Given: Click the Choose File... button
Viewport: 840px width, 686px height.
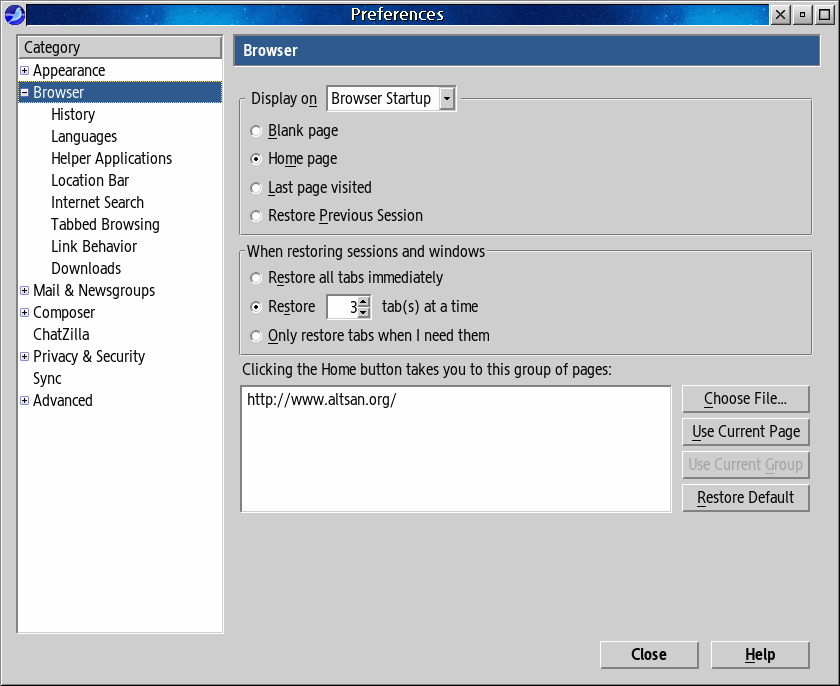Looking at the screenshot, I should pos(745,399).
